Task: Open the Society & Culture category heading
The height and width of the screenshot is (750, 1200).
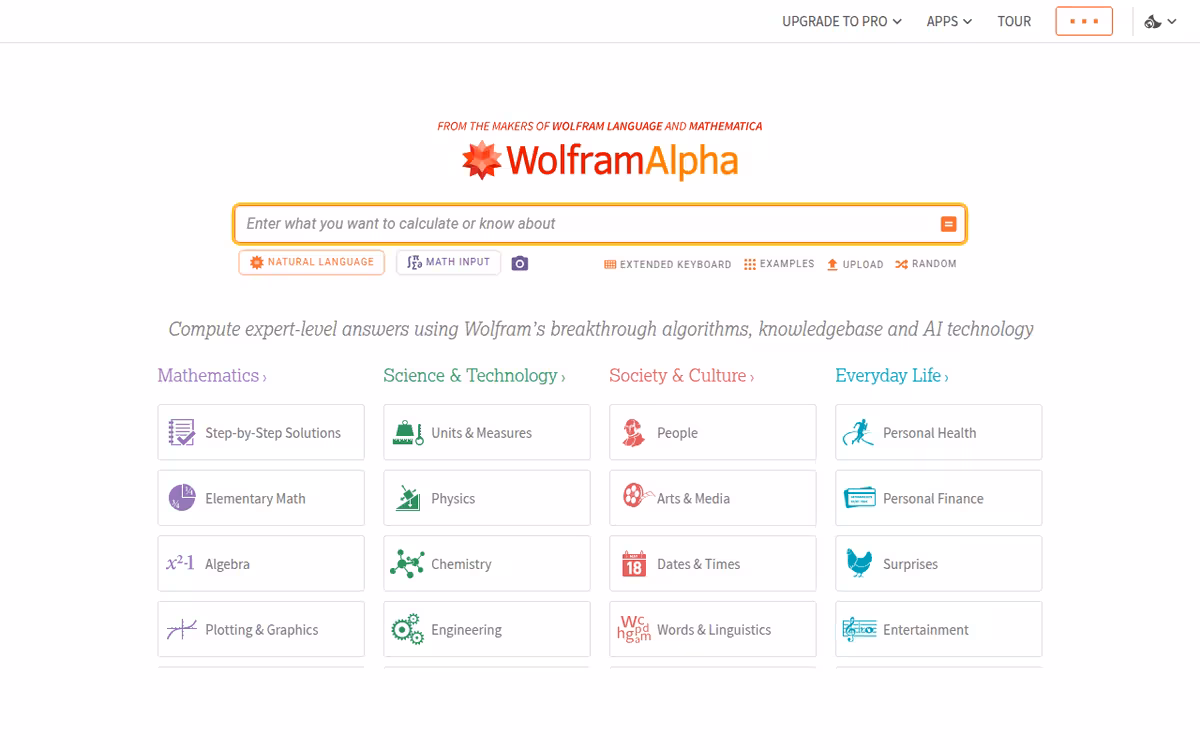Action: (x=681, y=376)
